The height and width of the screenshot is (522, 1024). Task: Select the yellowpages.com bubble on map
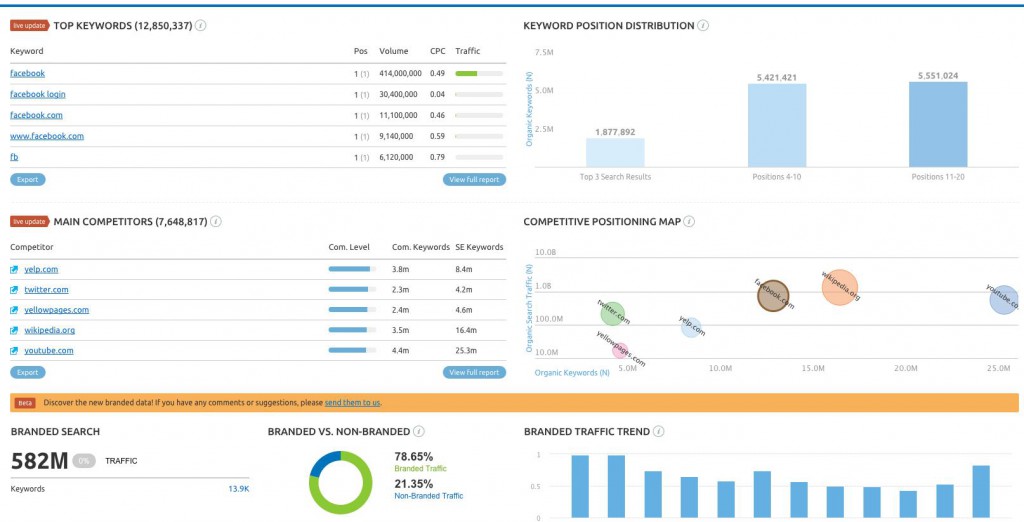point(620,350)
